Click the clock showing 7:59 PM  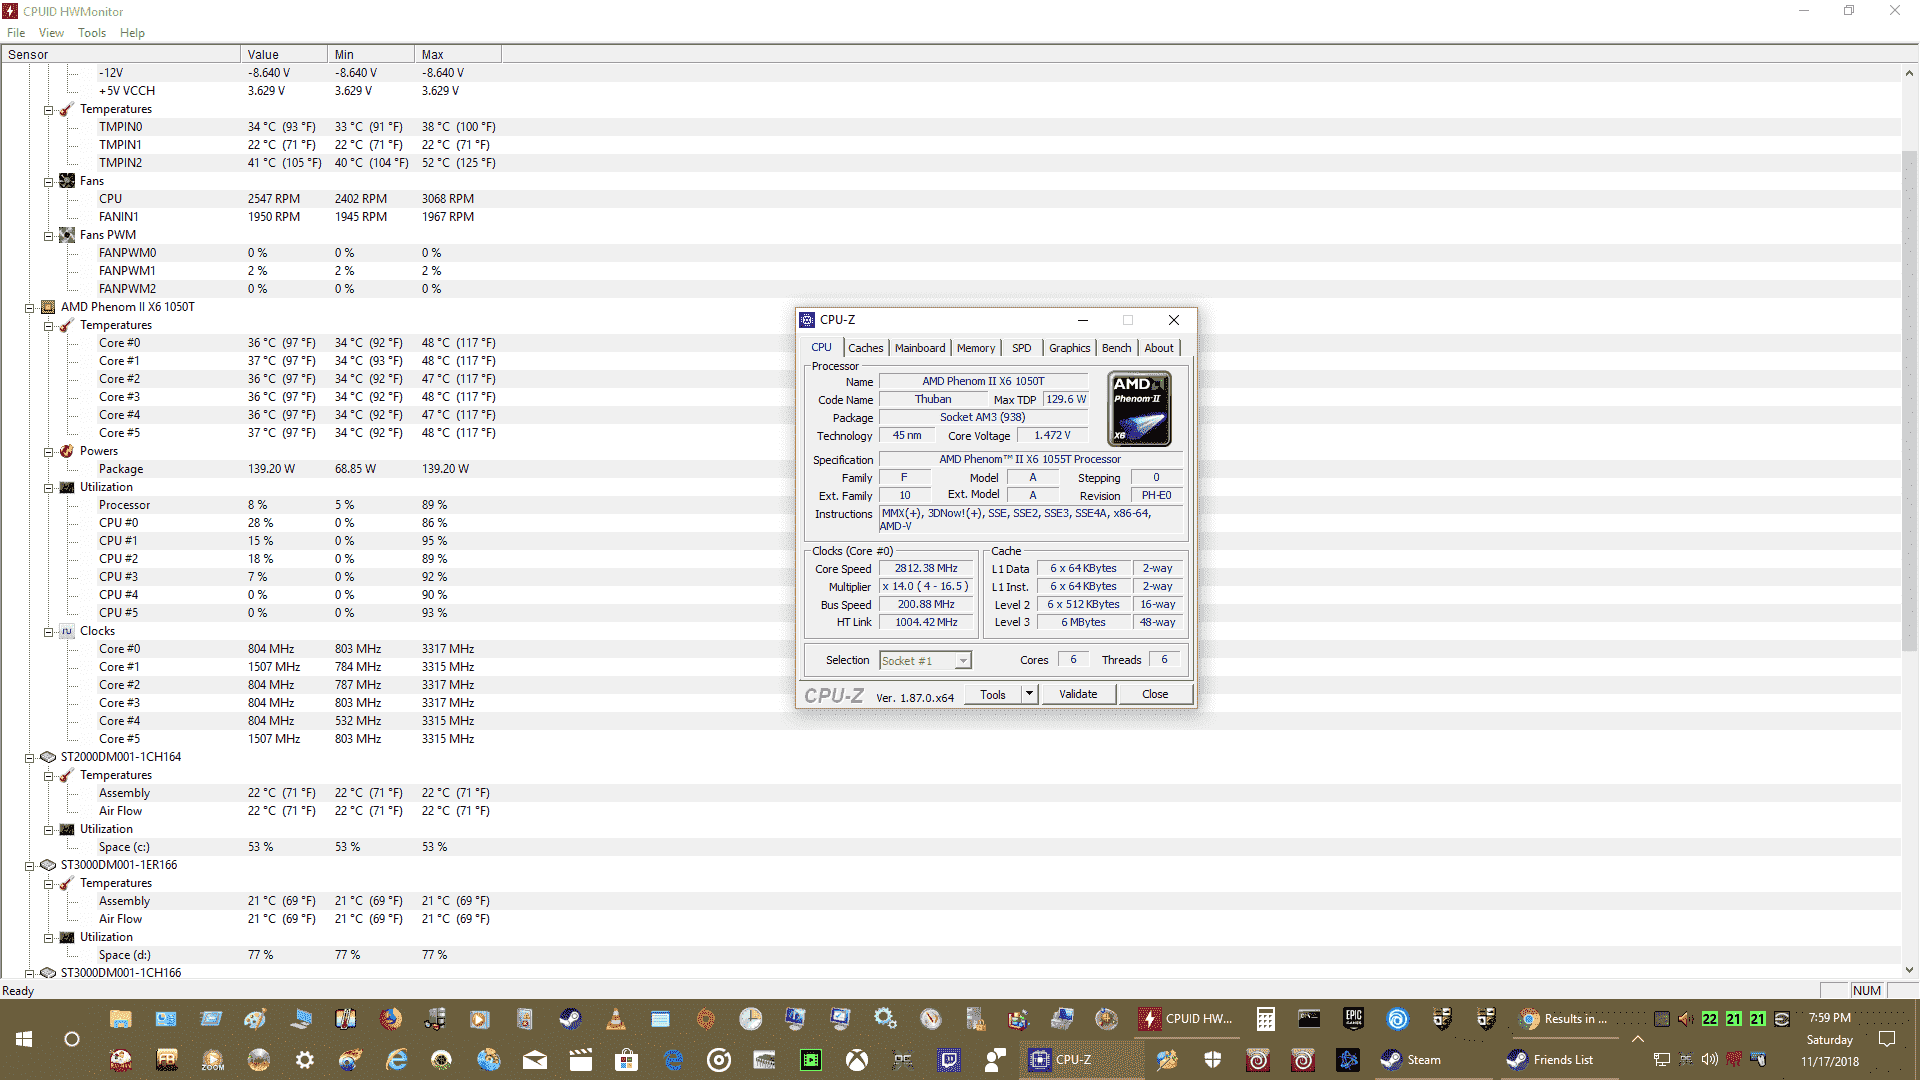point(1829,1018)
